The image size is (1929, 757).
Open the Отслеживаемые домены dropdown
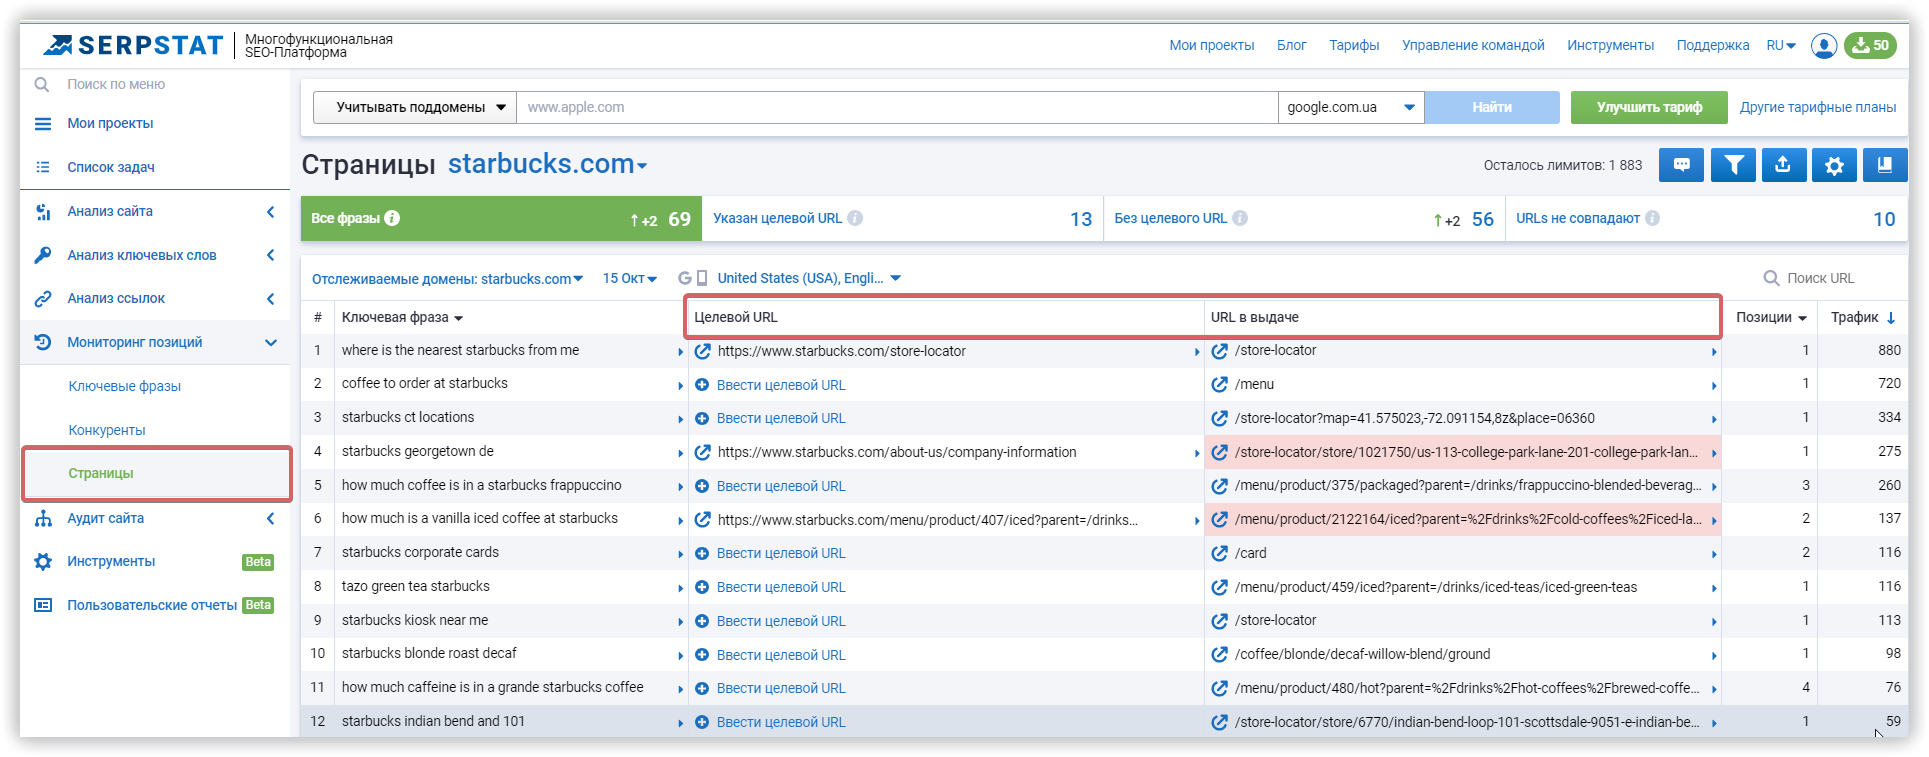coord(447,279)
